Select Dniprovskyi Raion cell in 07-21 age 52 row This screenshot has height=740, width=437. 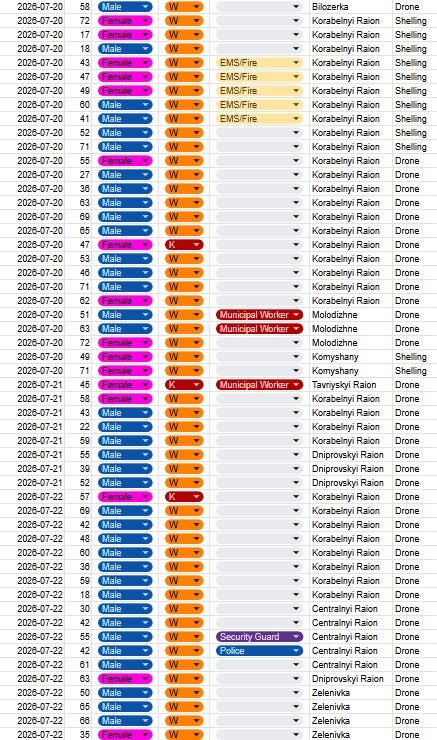pos(350,483)
